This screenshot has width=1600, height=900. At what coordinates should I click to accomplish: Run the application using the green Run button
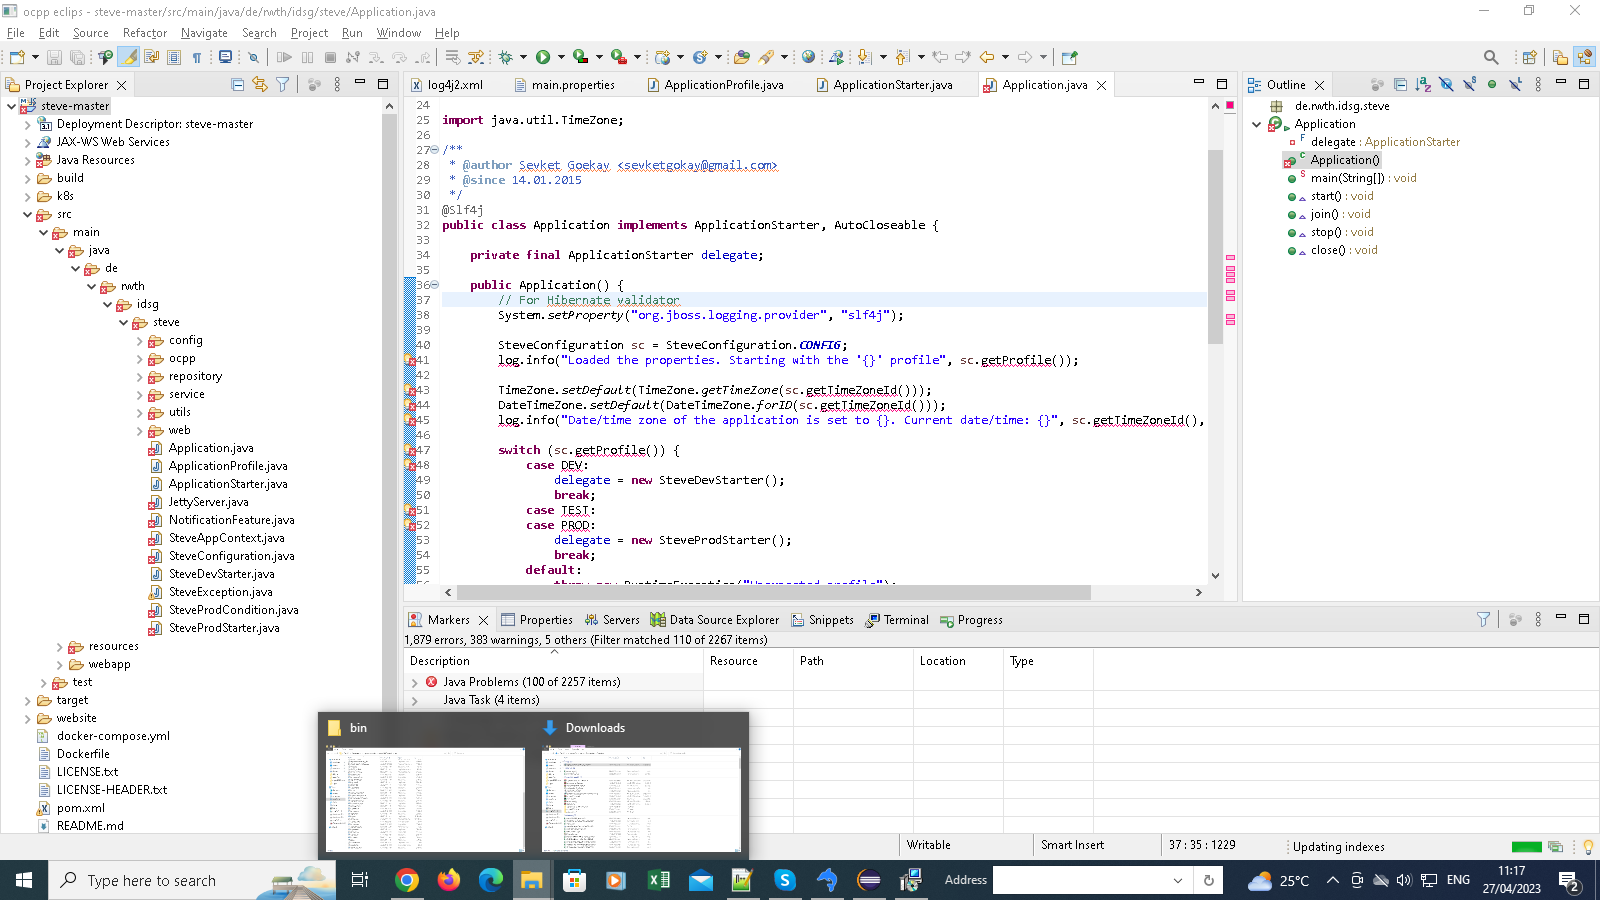tap(542, 57)
